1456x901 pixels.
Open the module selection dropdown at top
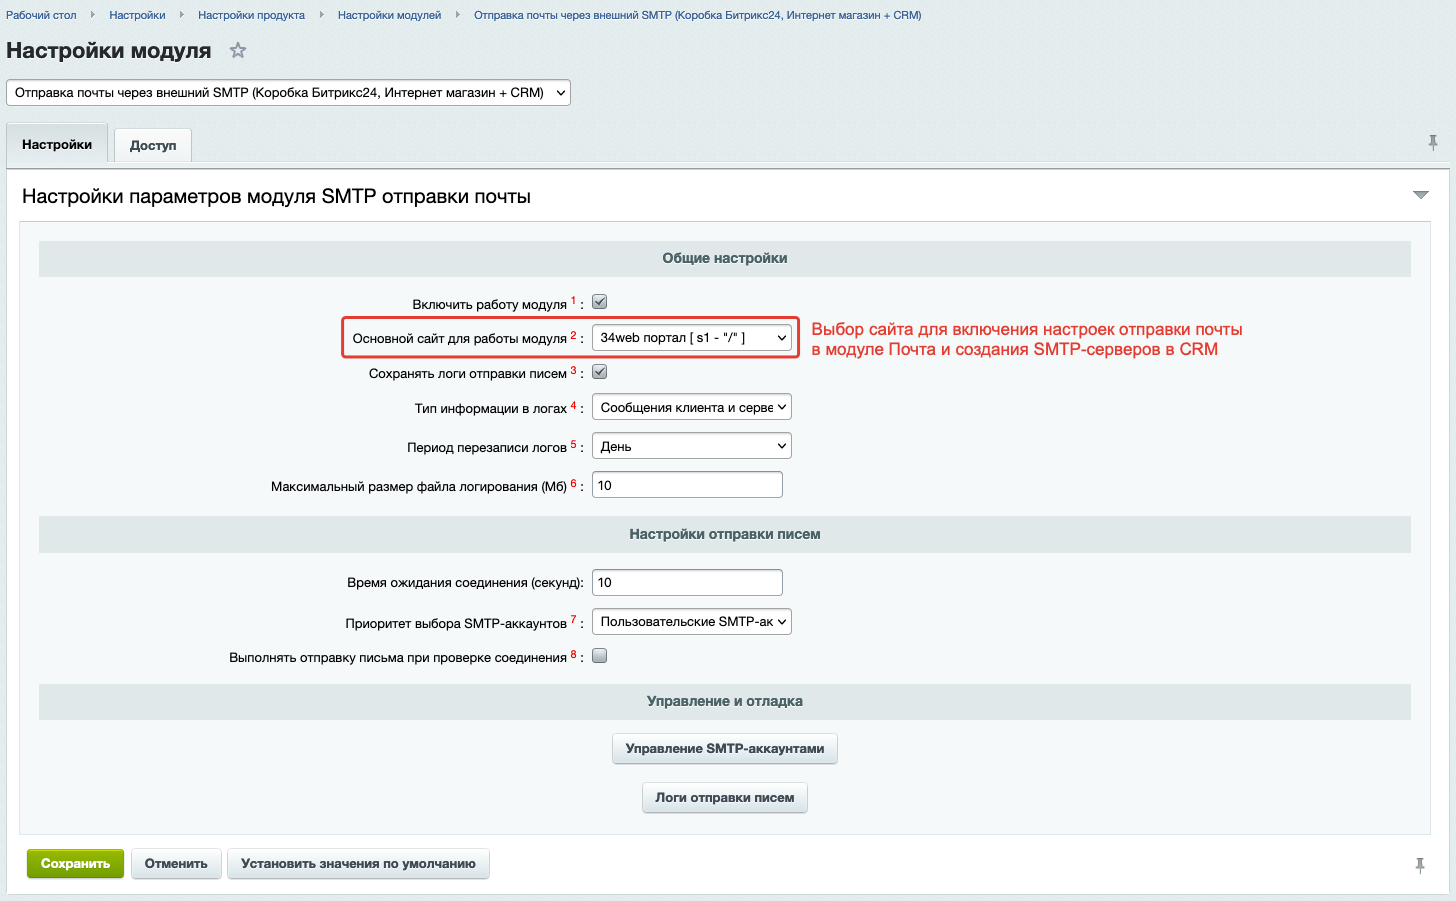coord(288,93)
